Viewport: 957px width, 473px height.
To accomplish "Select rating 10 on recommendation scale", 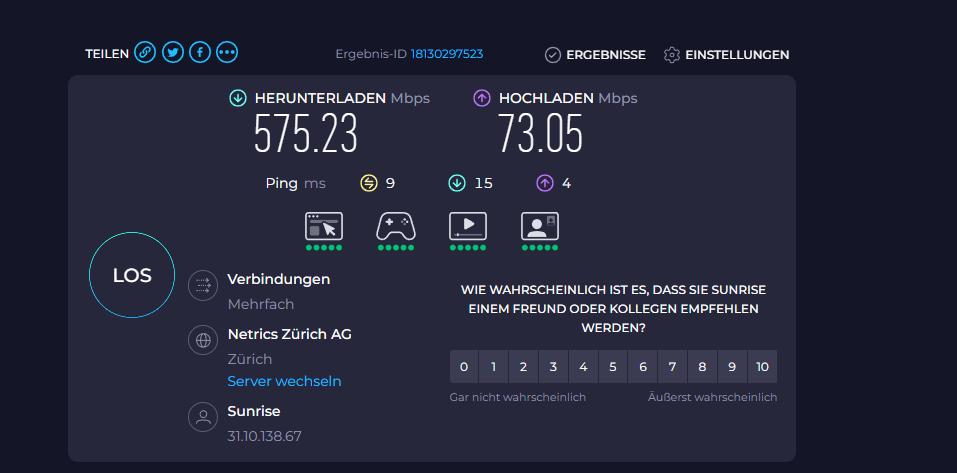I will coord(762,367).
